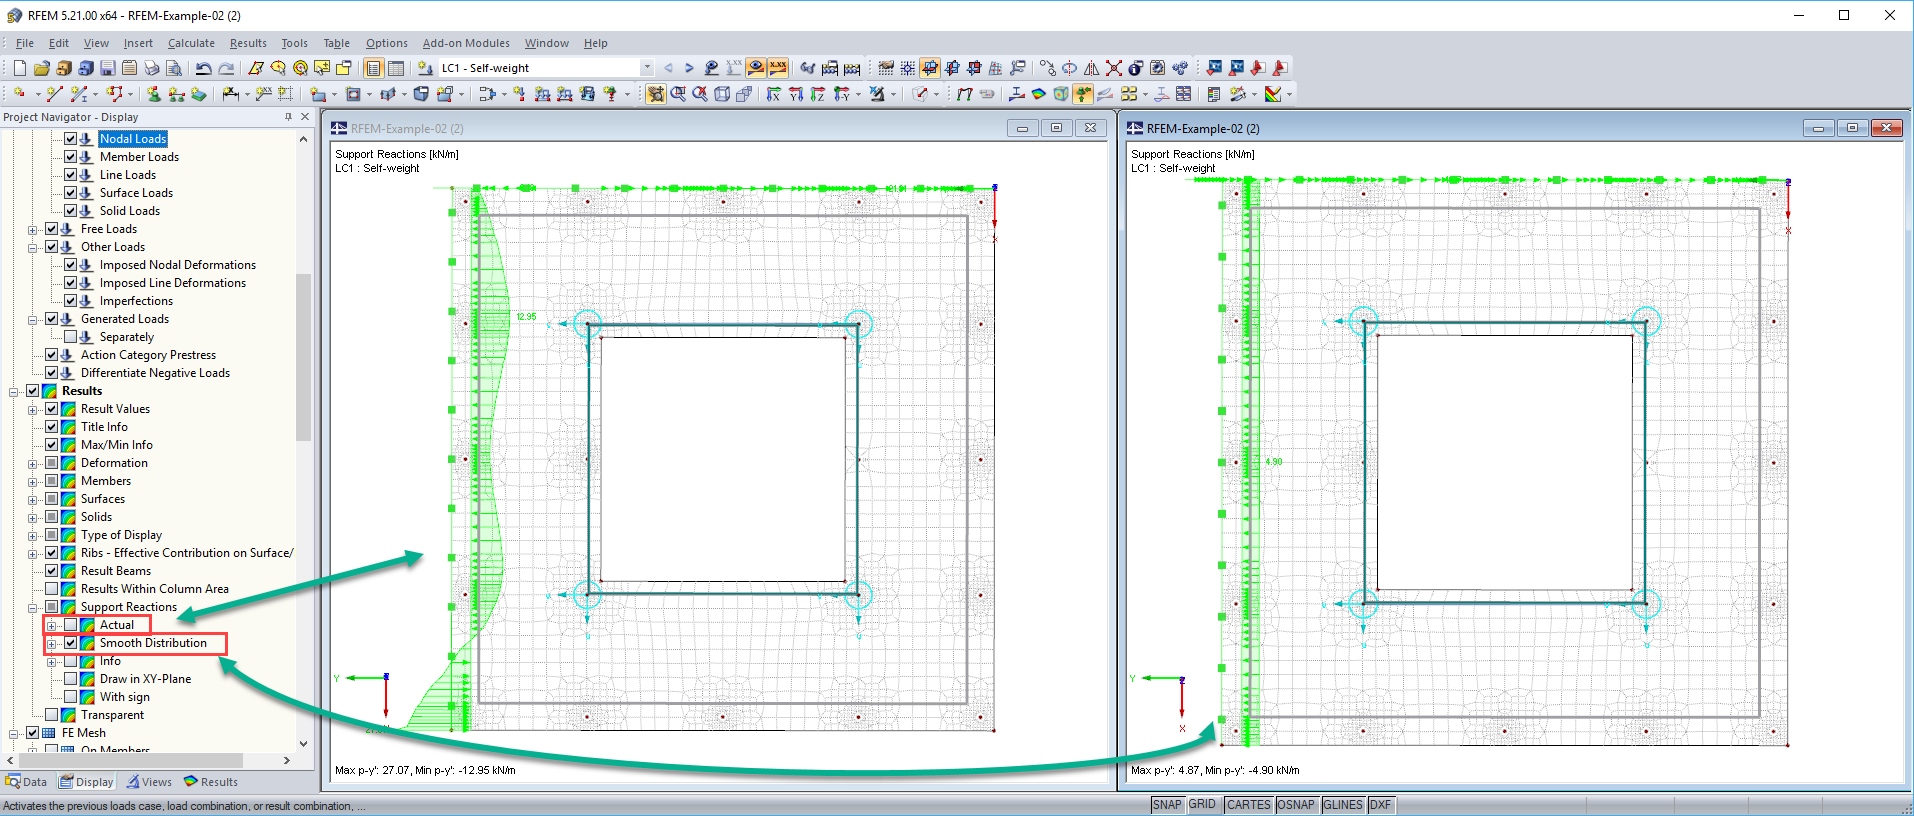Toggle Imperfections checkbox
This screenshot has width=1914, height=816.
[70, 301]
